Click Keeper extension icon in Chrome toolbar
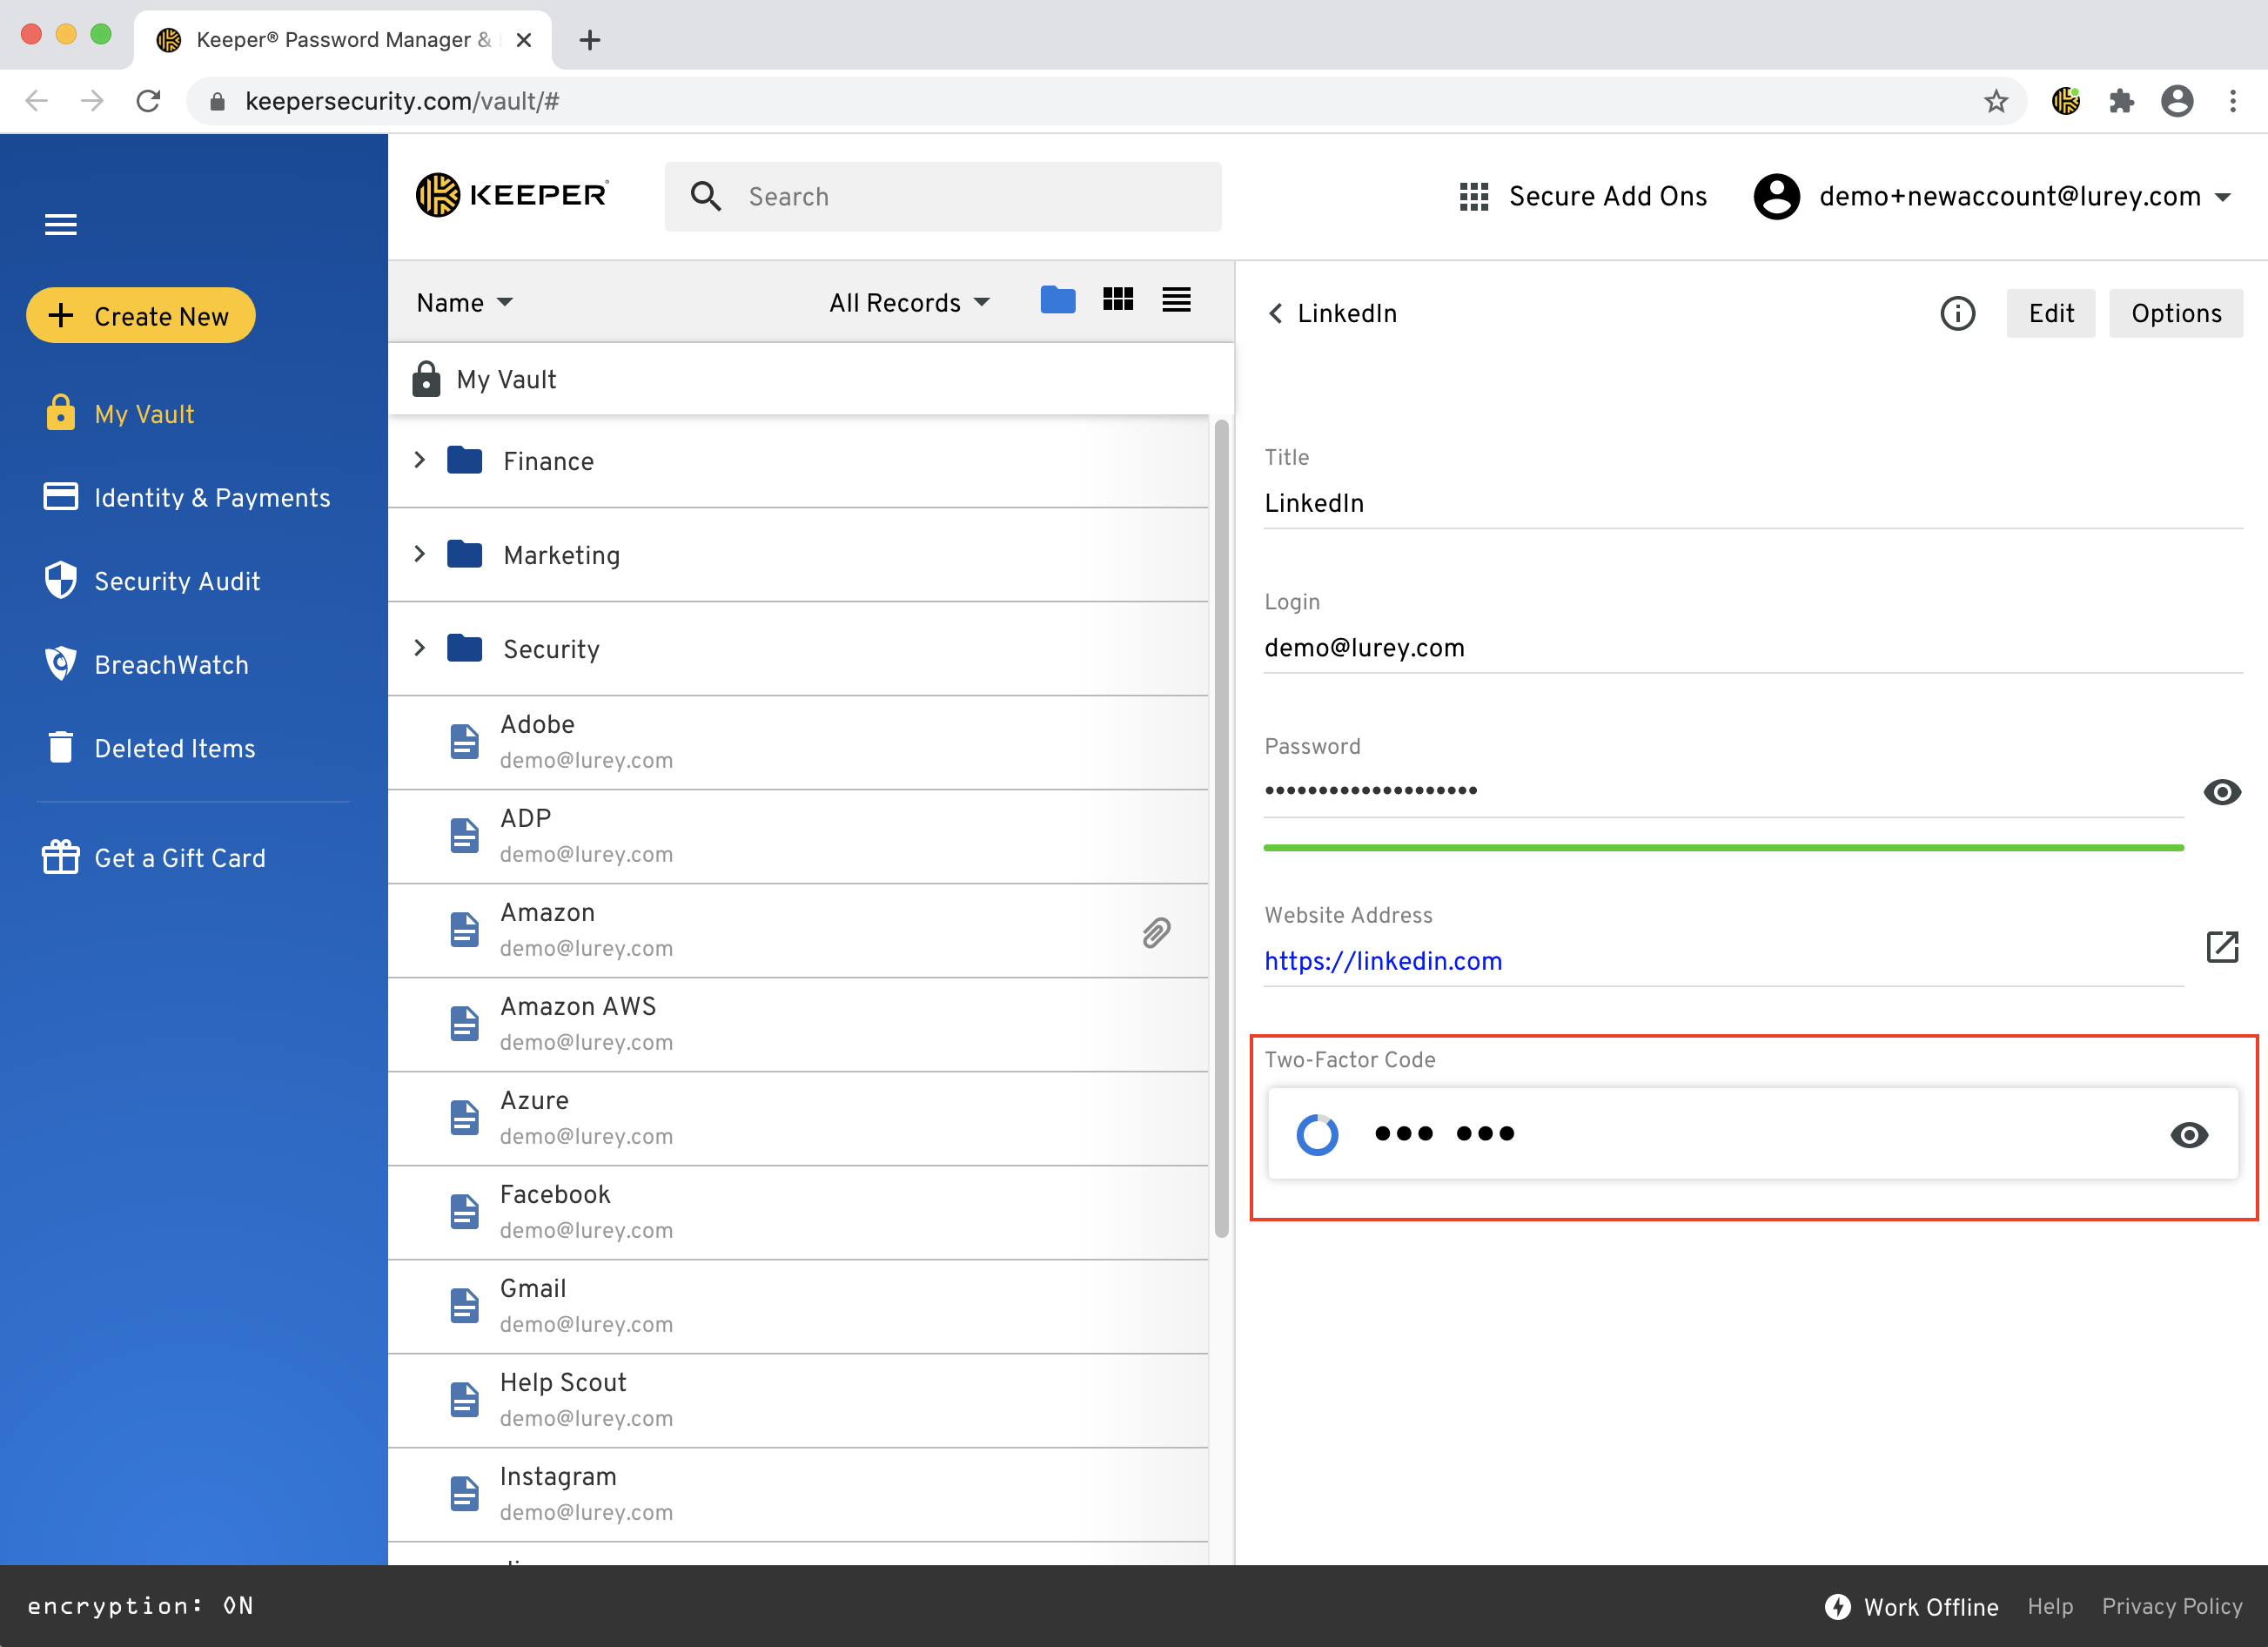 [x=2065, y=101]
